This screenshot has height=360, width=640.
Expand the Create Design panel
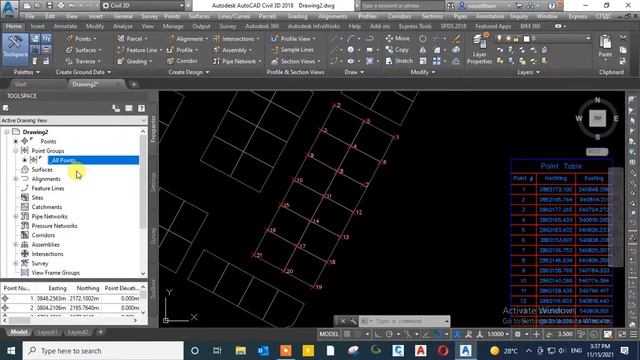coord(189,72)
